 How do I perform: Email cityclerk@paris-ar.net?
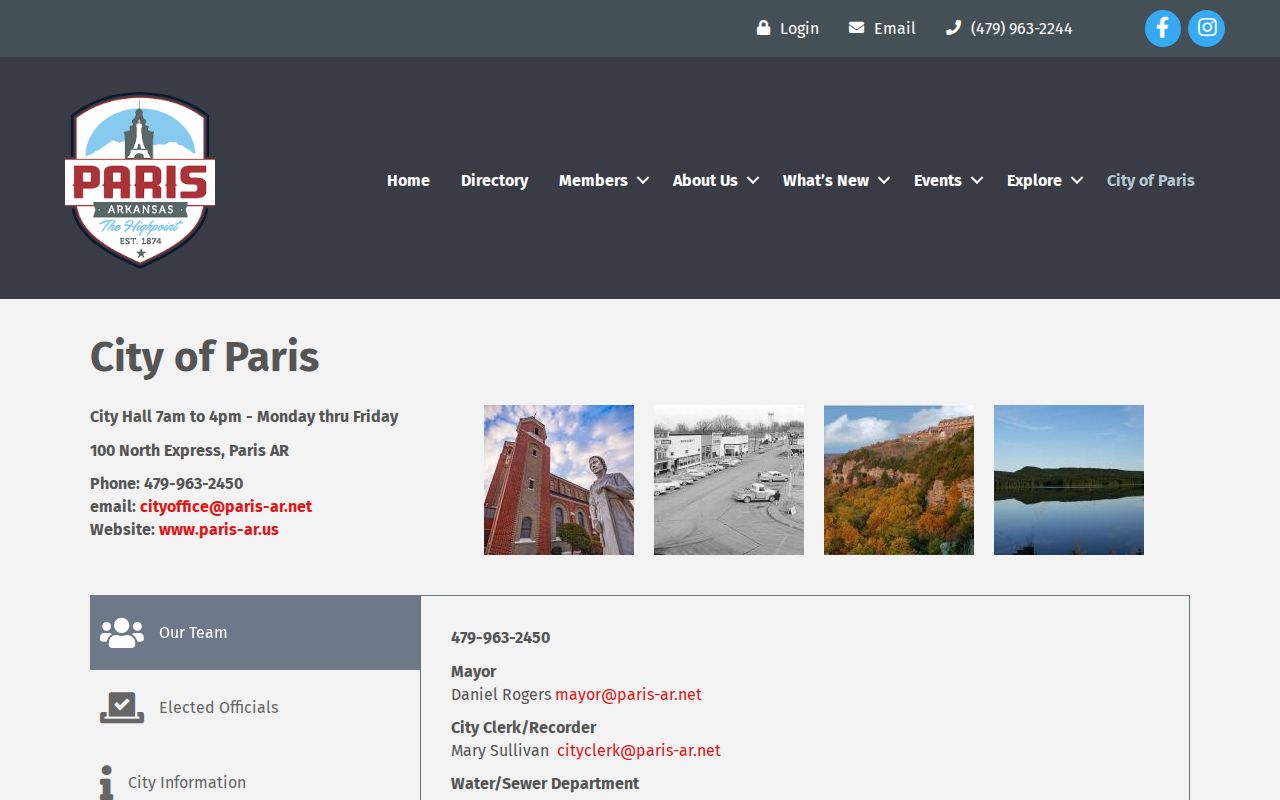click(x=639, y=750)
